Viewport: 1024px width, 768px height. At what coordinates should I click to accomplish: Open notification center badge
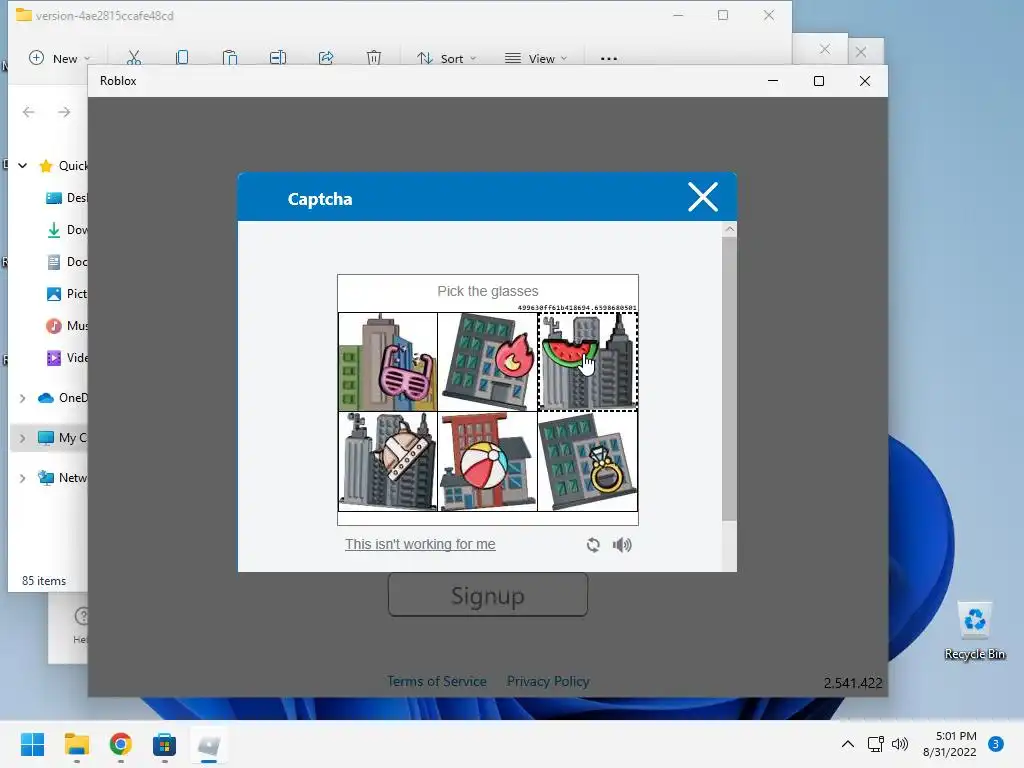[x=995, y=743]
